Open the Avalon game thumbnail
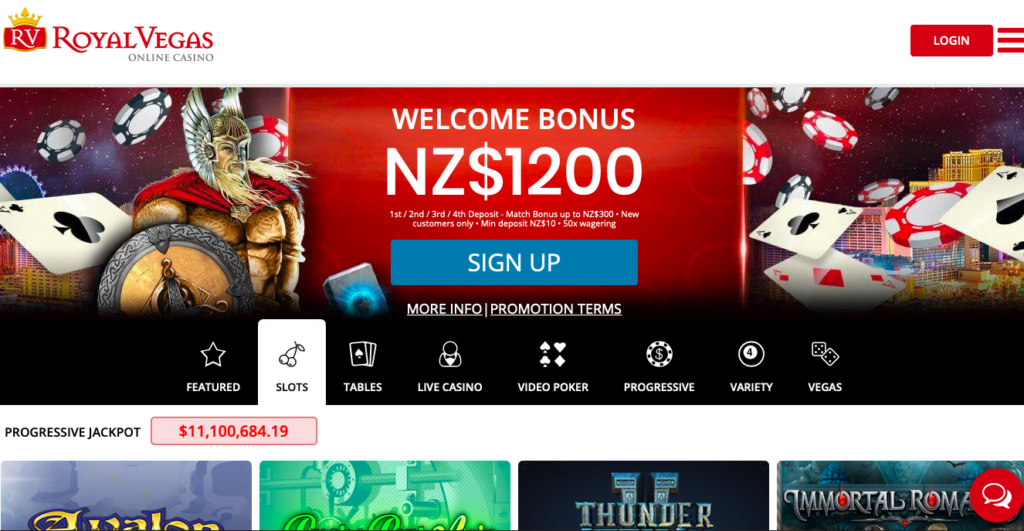Image resolution: width=1024 pixels, height=531 pixels. 126,496
